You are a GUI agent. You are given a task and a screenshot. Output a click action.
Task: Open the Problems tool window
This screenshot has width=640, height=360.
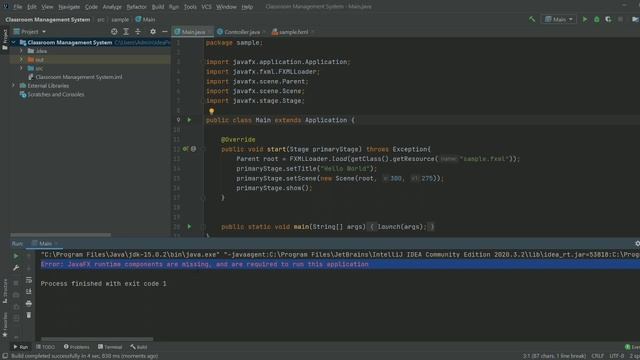coord(76,347)
